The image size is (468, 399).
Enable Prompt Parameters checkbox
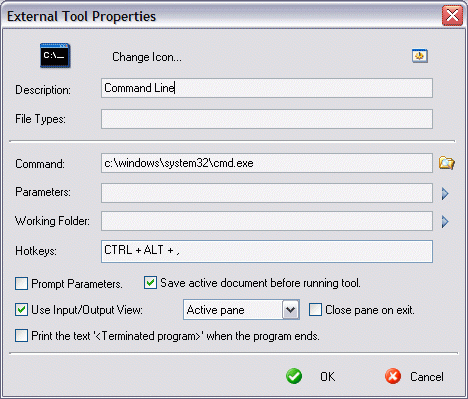tap(21, 284)
